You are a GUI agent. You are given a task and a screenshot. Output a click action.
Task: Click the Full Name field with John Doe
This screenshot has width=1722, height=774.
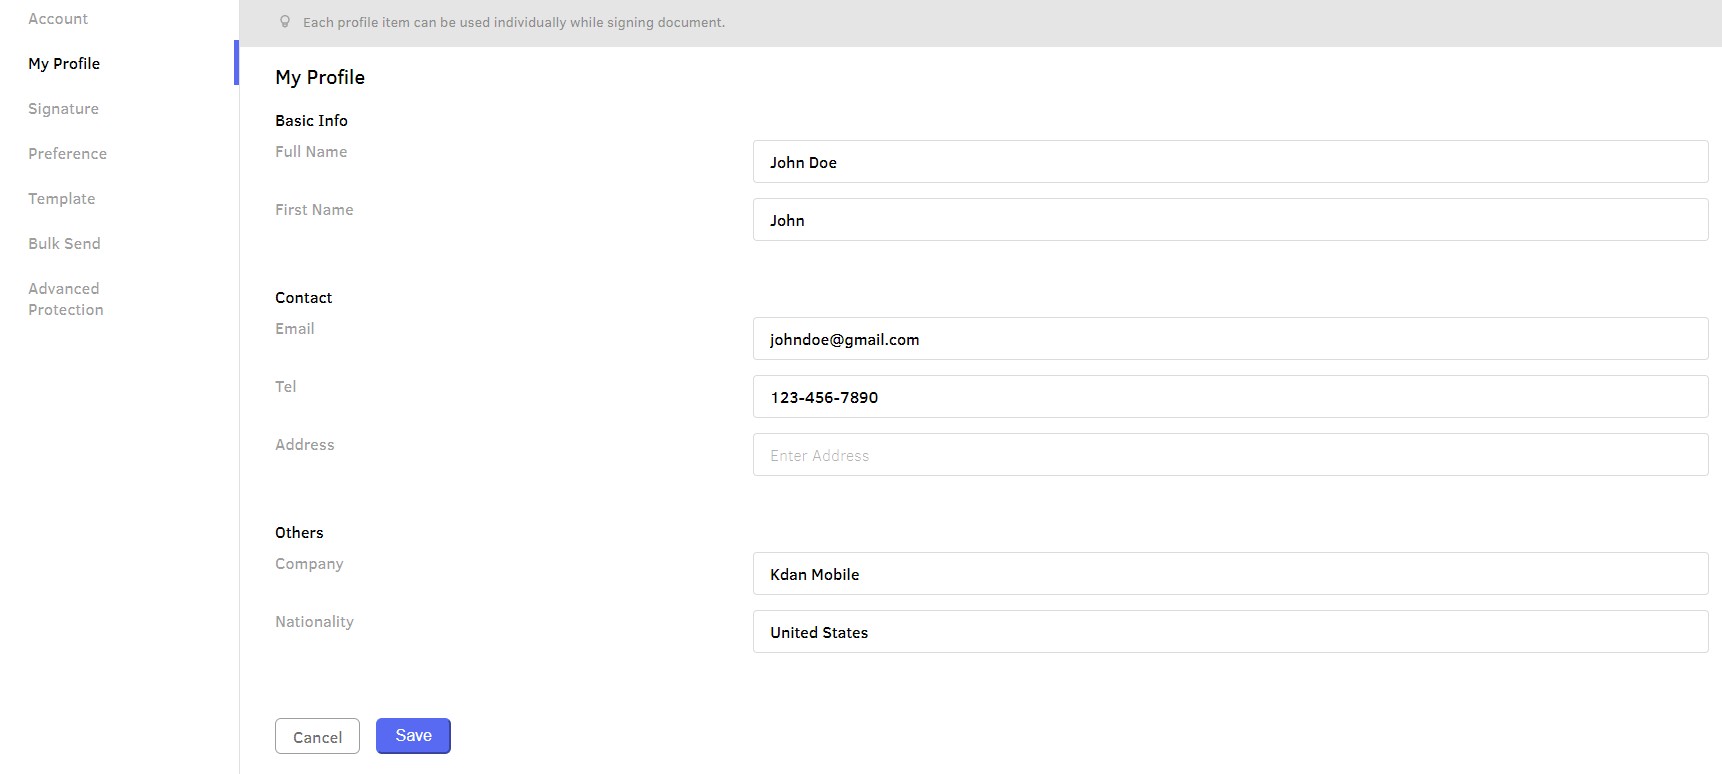(1230, 162)
